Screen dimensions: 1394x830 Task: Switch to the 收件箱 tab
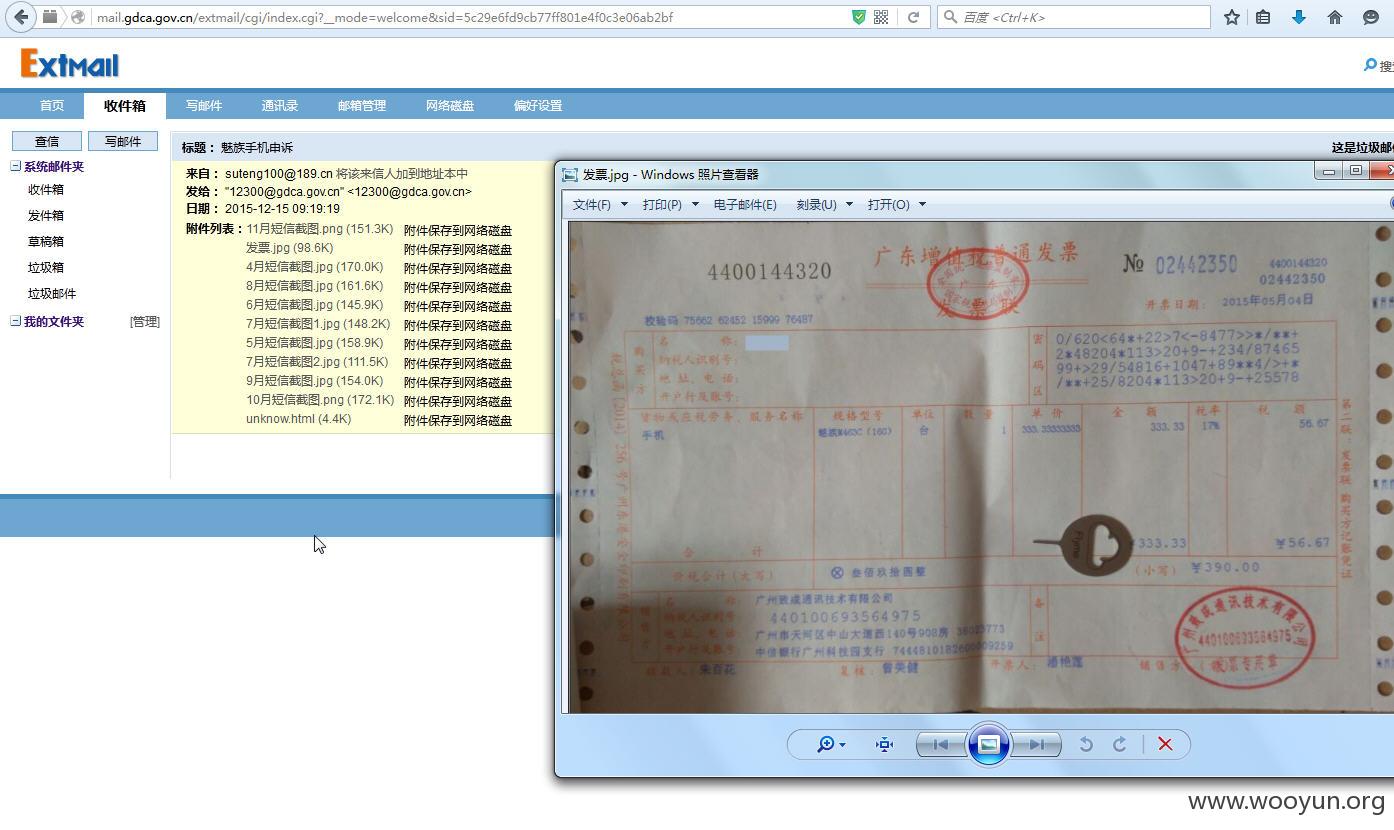(125, 105)
